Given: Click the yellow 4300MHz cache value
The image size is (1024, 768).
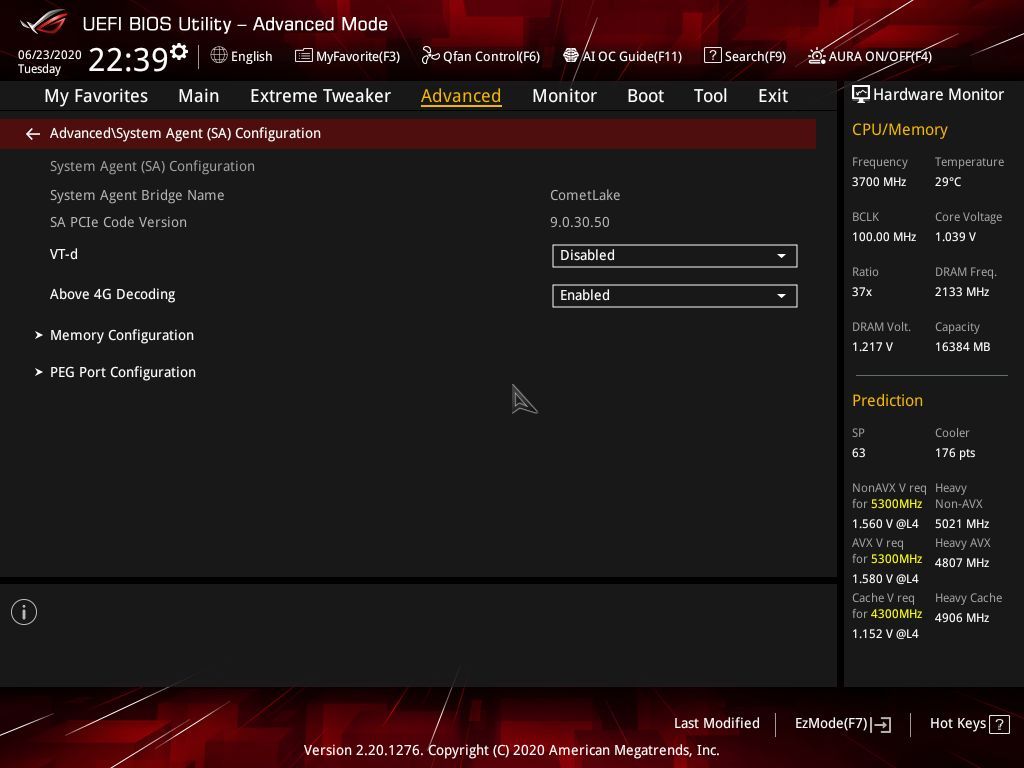Looking at the screenshot, I should tap(896, 614).
